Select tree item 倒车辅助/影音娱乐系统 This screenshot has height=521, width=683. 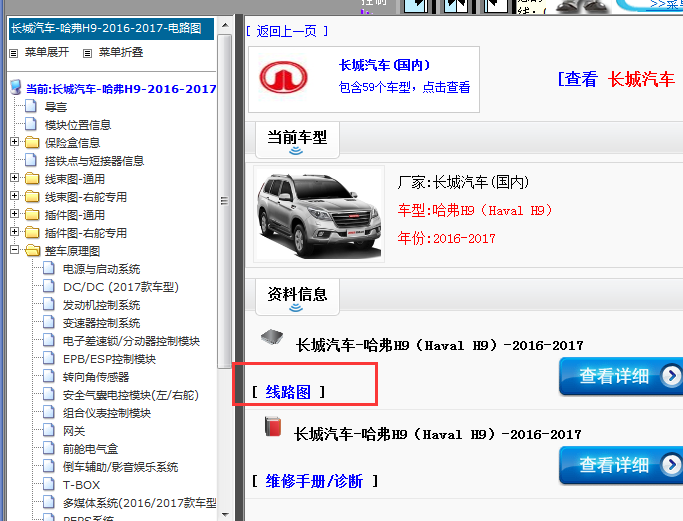click(x=120, y=467)
